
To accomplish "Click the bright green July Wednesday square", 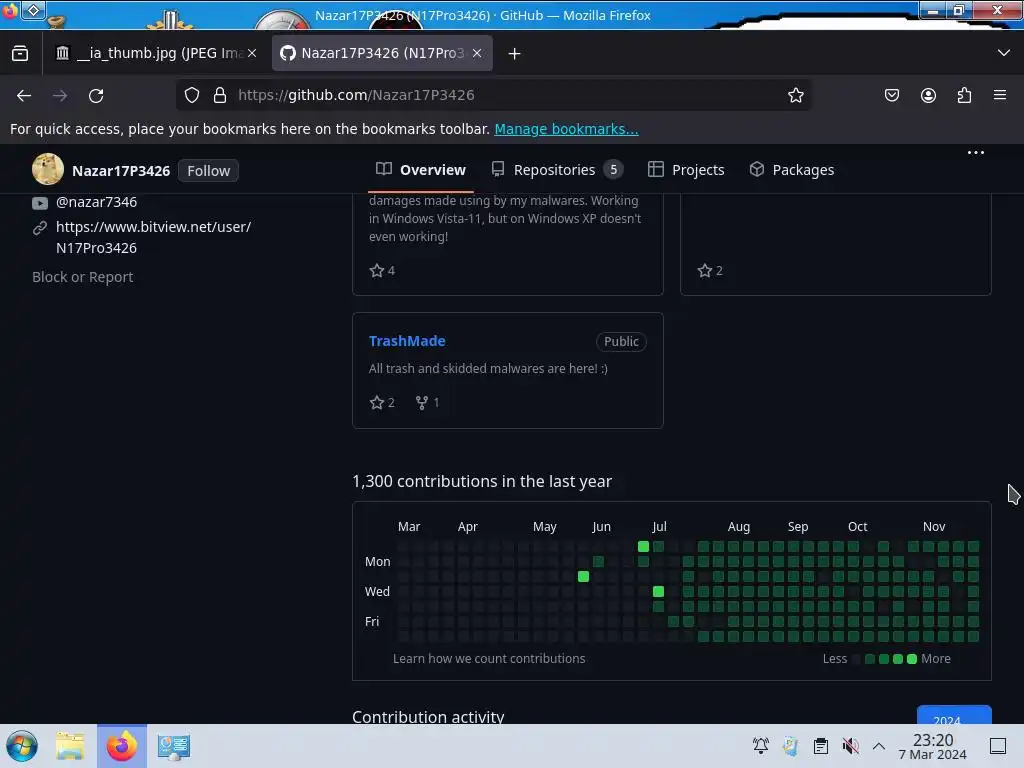I will (658, 591).
